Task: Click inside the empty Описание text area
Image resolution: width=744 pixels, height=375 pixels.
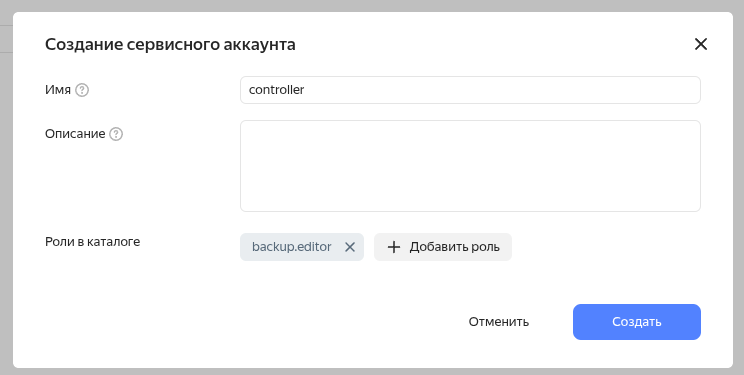Action: point(470,166)
